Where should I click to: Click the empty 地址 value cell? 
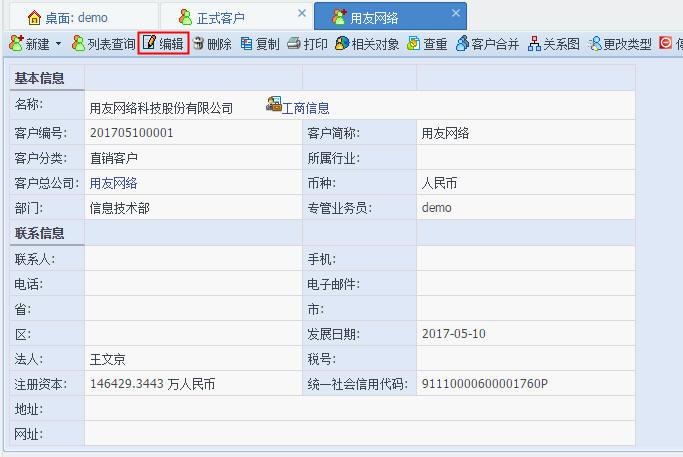click(359, 409)
